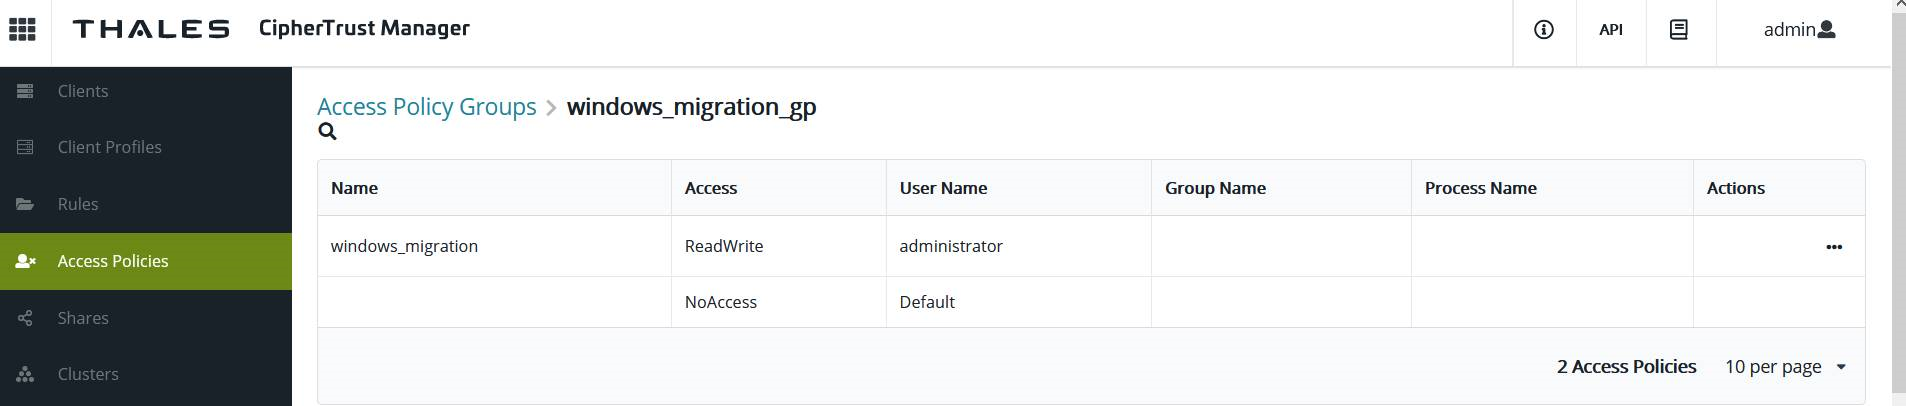Open the documentation book icon
The height and width of the screenshot is (406, 1906).
pos(1678,30)
